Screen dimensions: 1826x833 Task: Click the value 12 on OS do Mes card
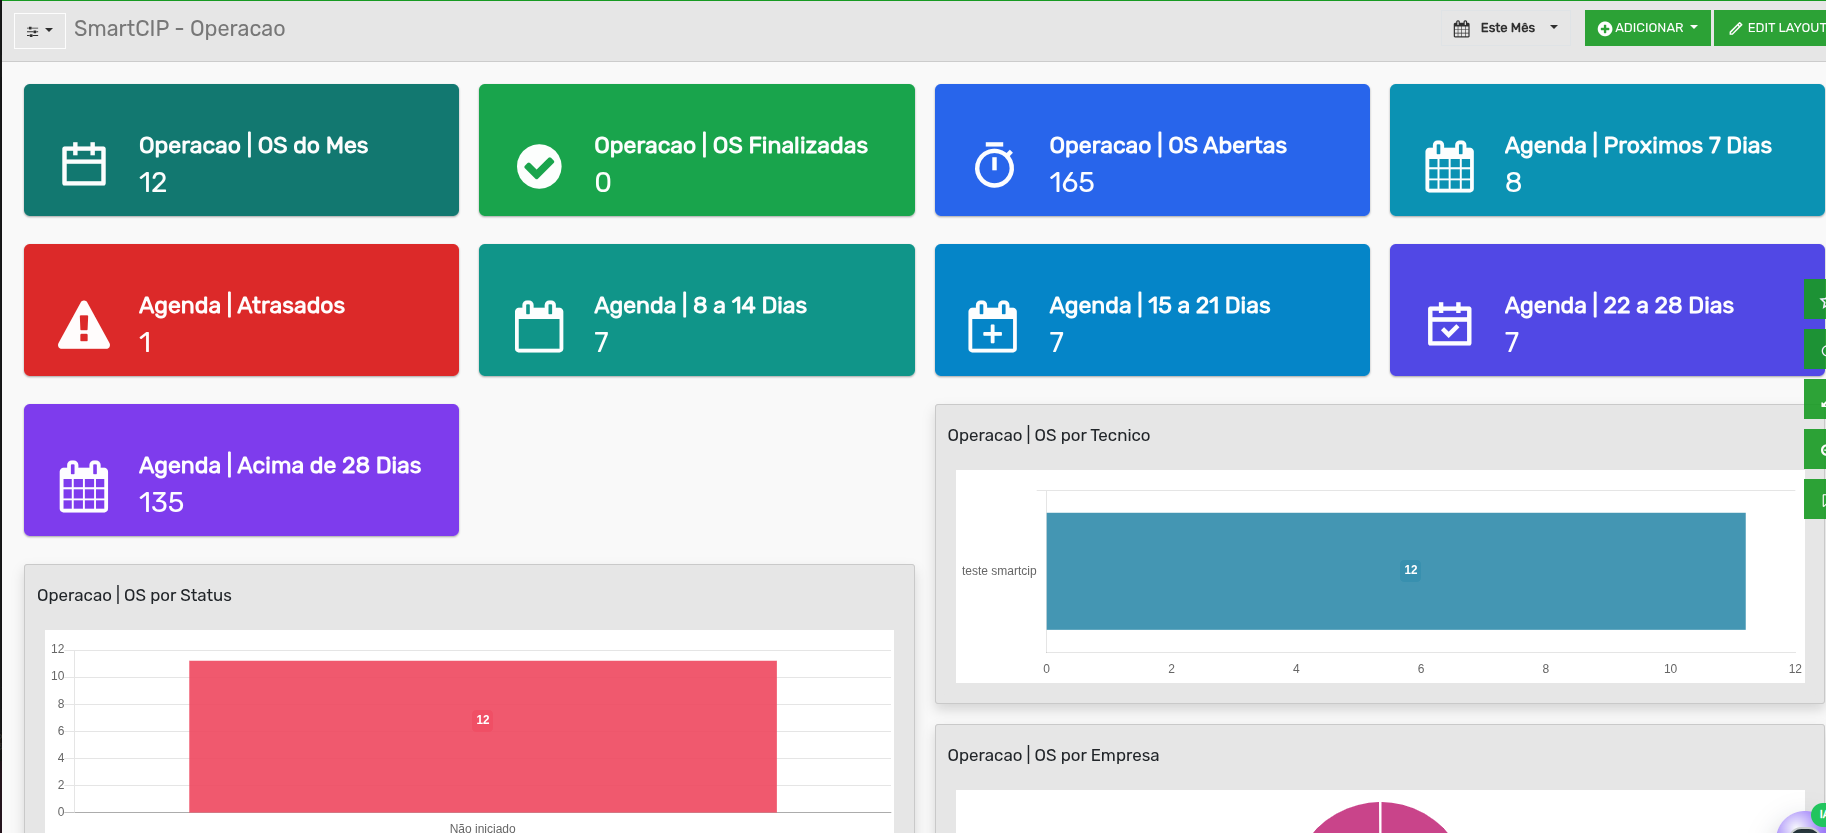153,183
